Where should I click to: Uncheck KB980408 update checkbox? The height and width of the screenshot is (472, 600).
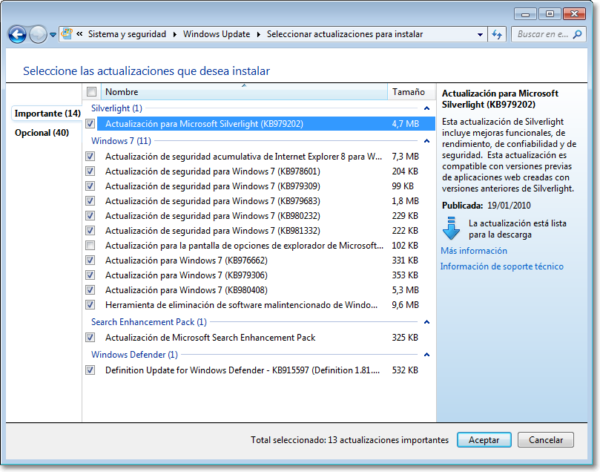pos(90,290)
